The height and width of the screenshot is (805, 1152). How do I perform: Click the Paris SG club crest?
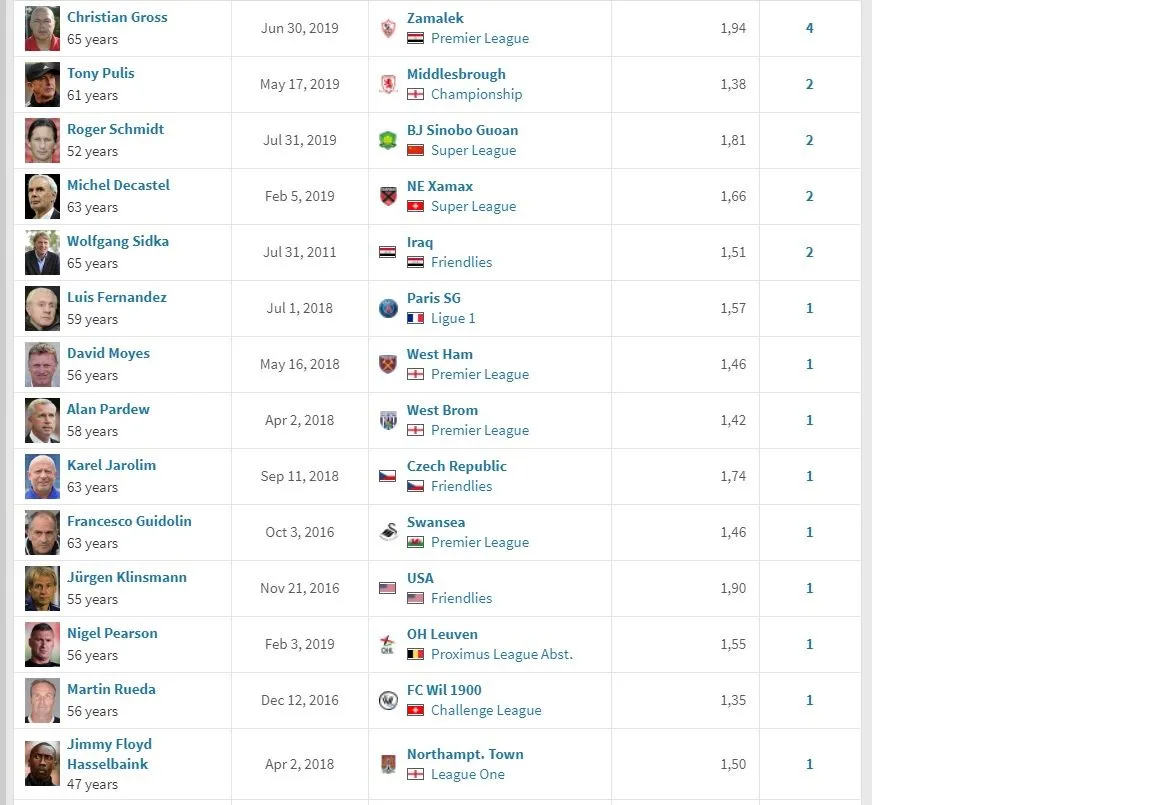click(x=388, y=308)
